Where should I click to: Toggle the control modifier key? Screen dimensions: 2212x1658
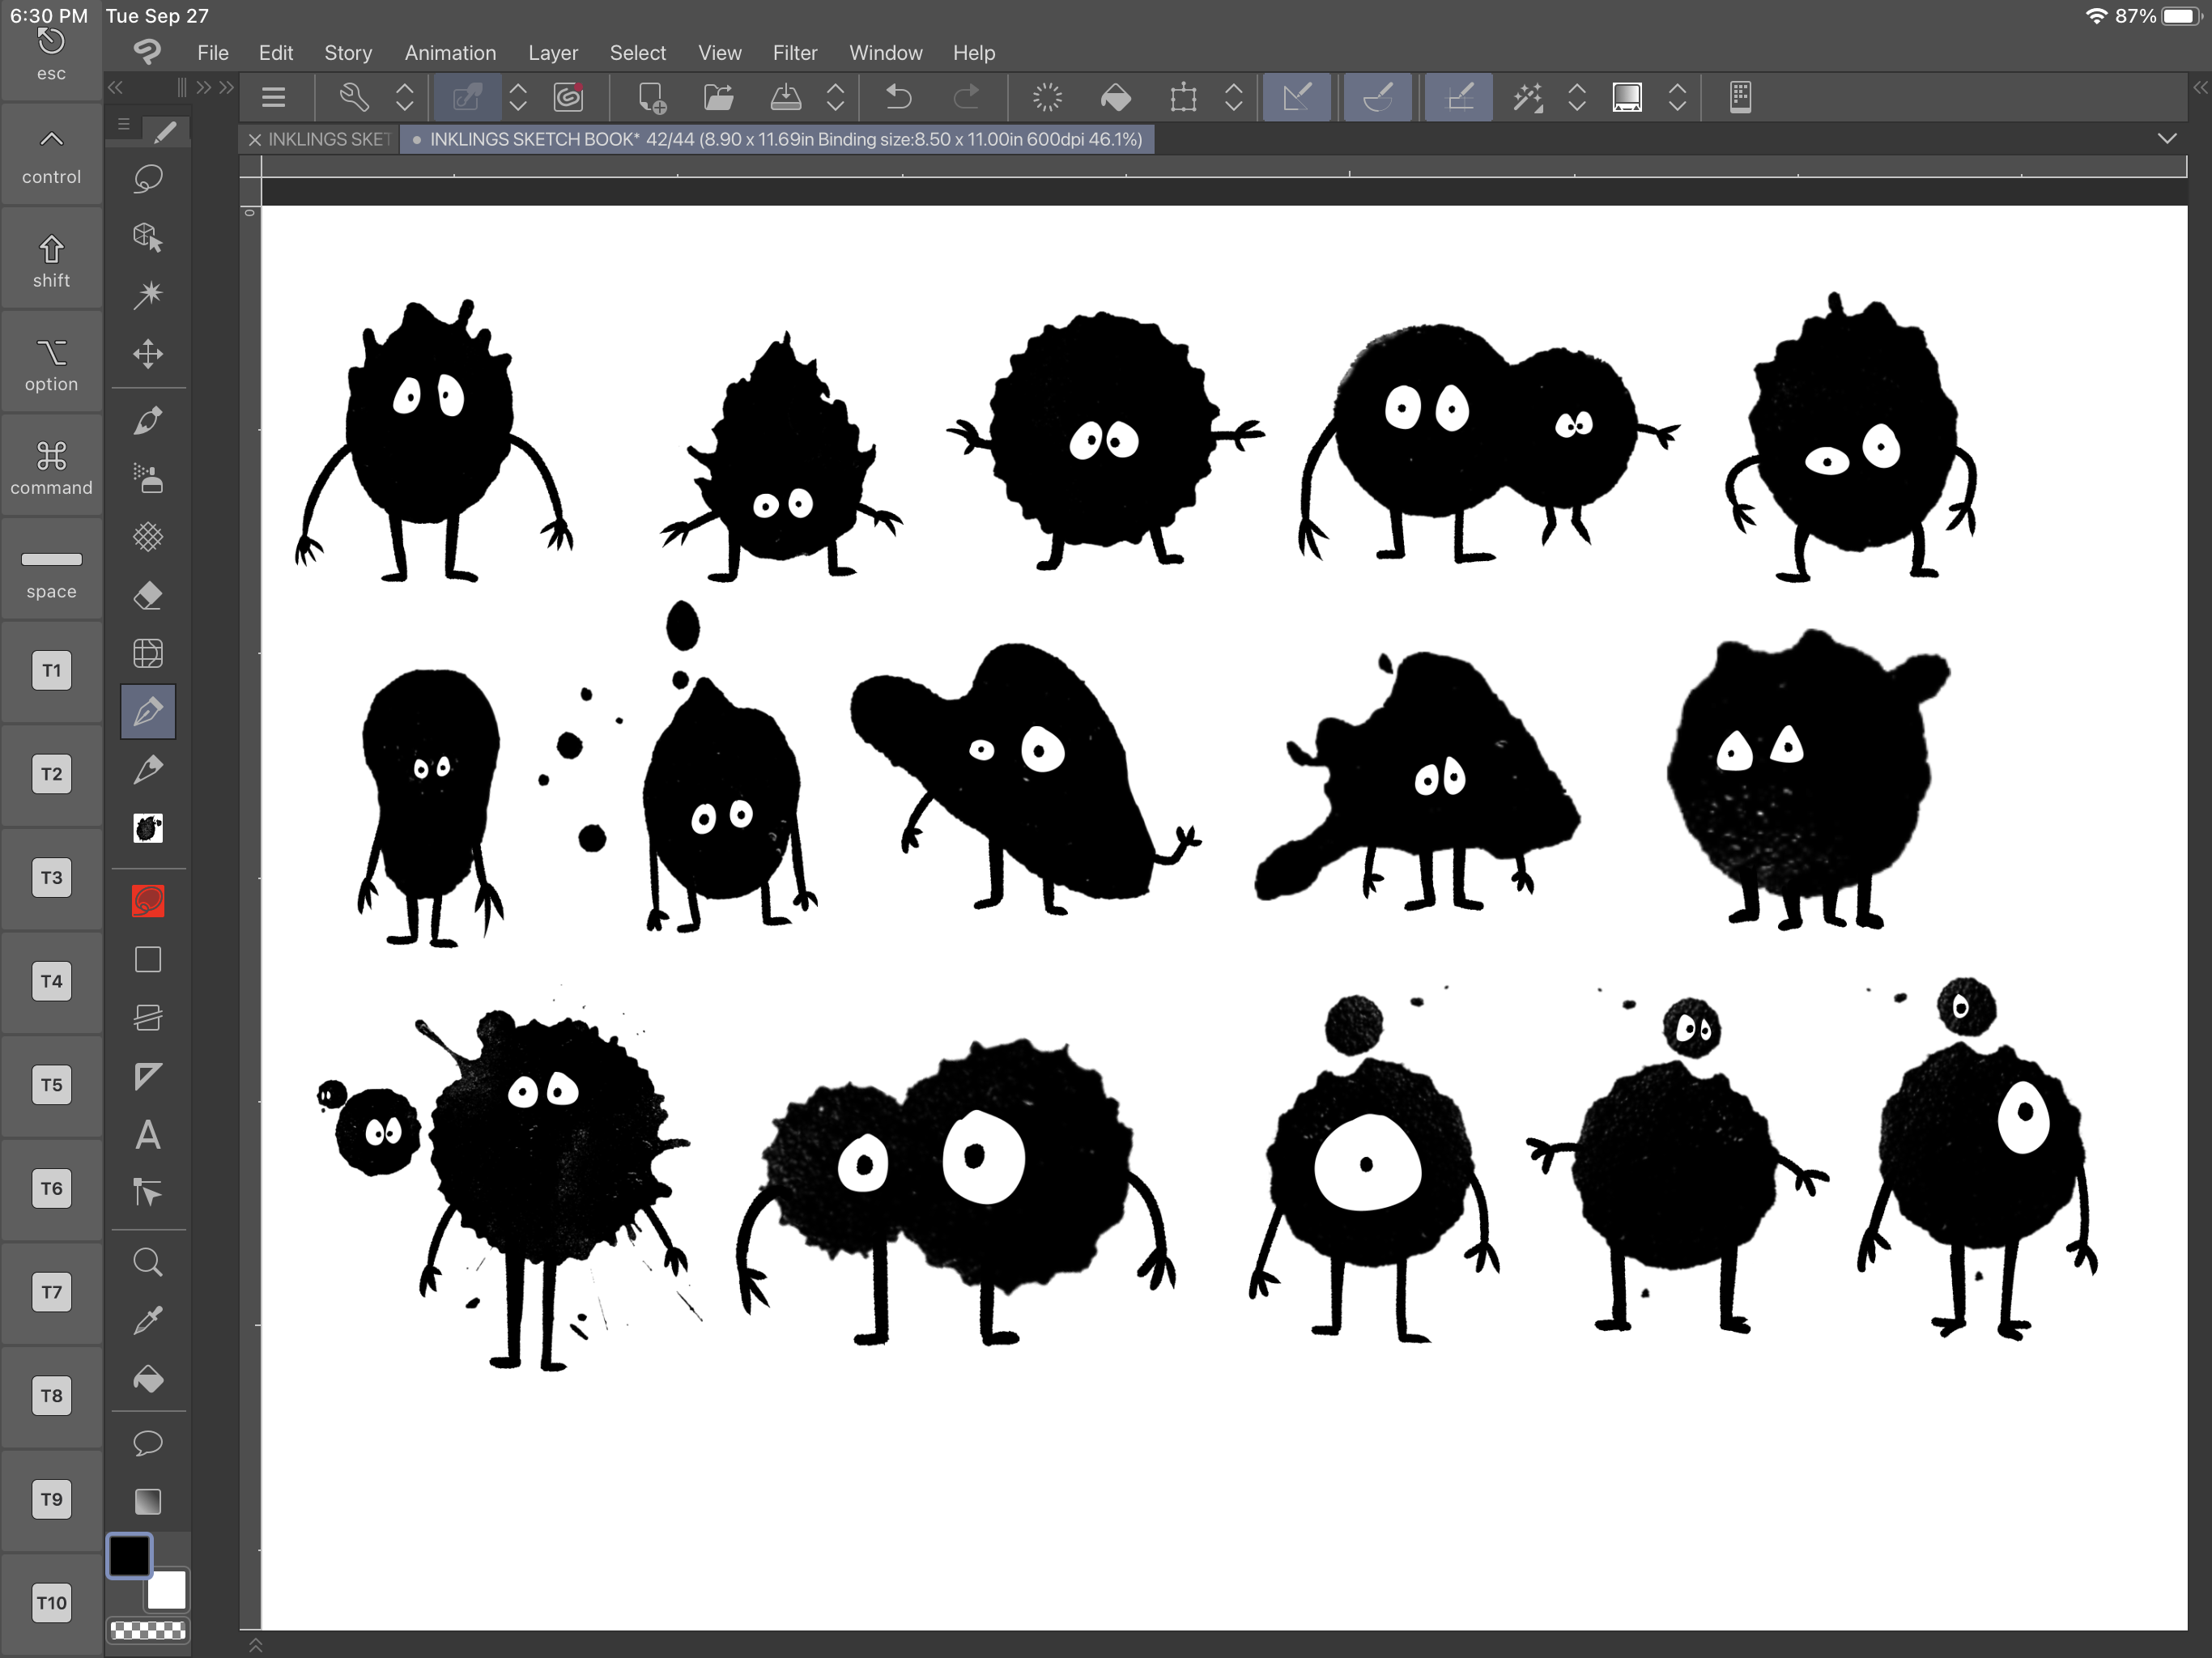(51, 156)
